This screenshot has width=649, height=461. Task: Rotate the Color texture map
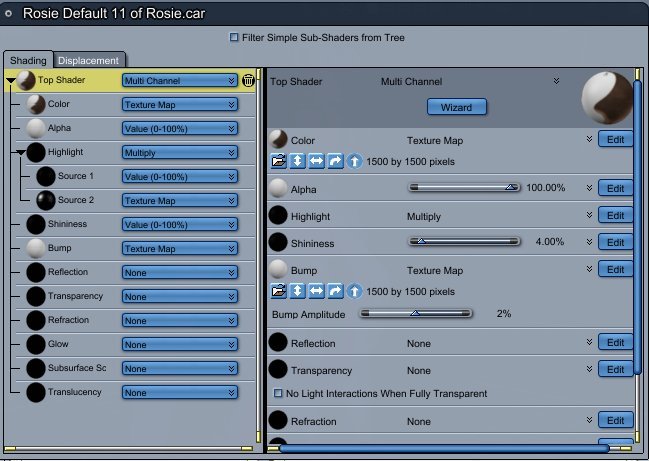coord(335,161)
